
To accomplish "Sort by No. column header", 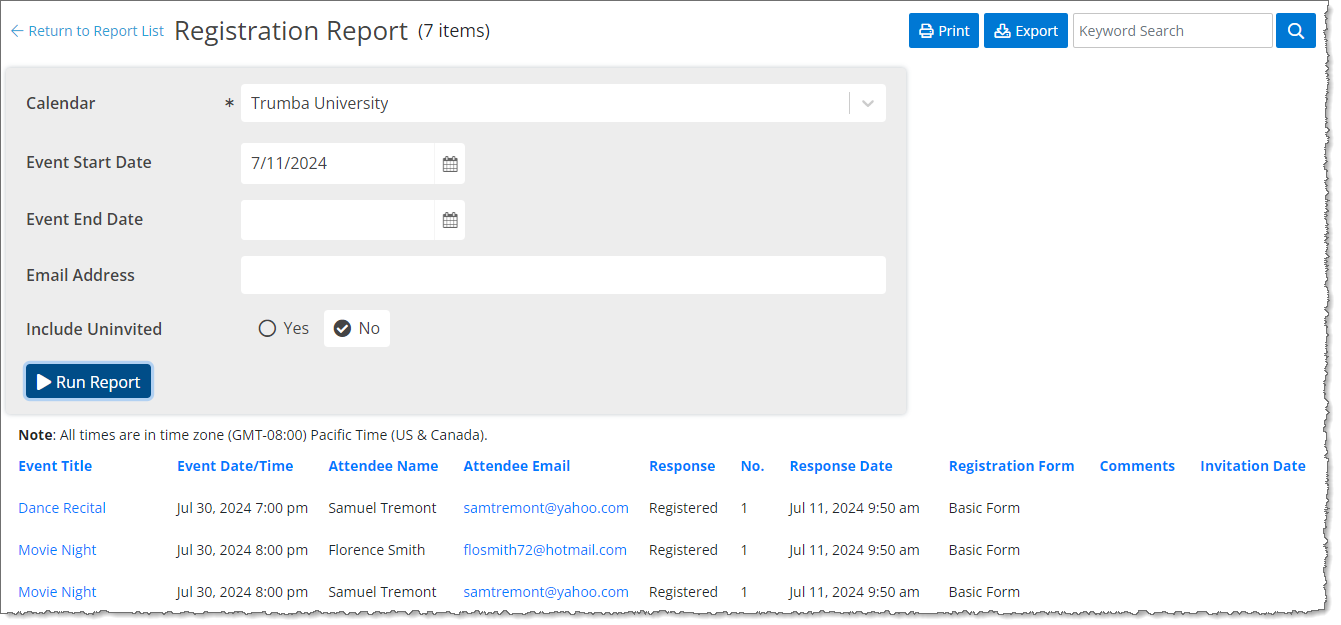I will (752, 466).
